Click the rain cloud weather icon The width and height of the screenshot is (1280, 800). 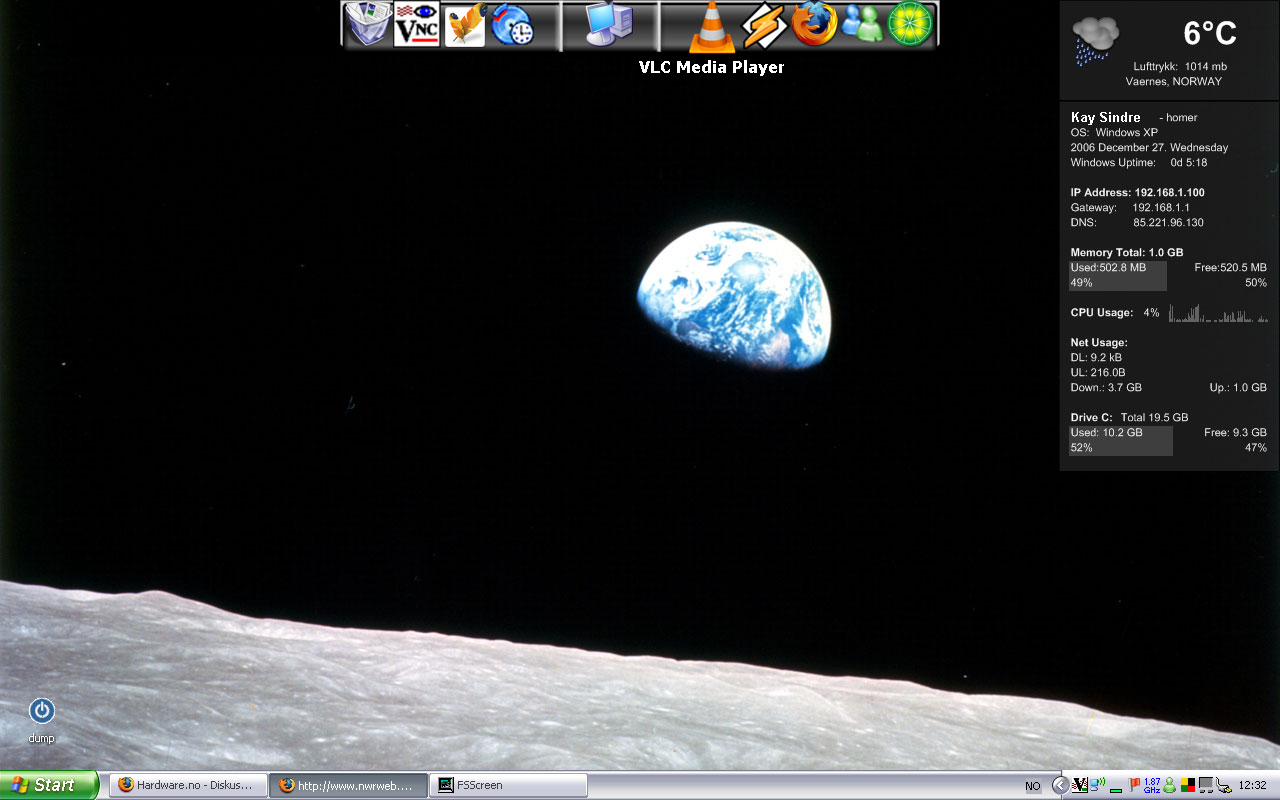coord(1095,41)
